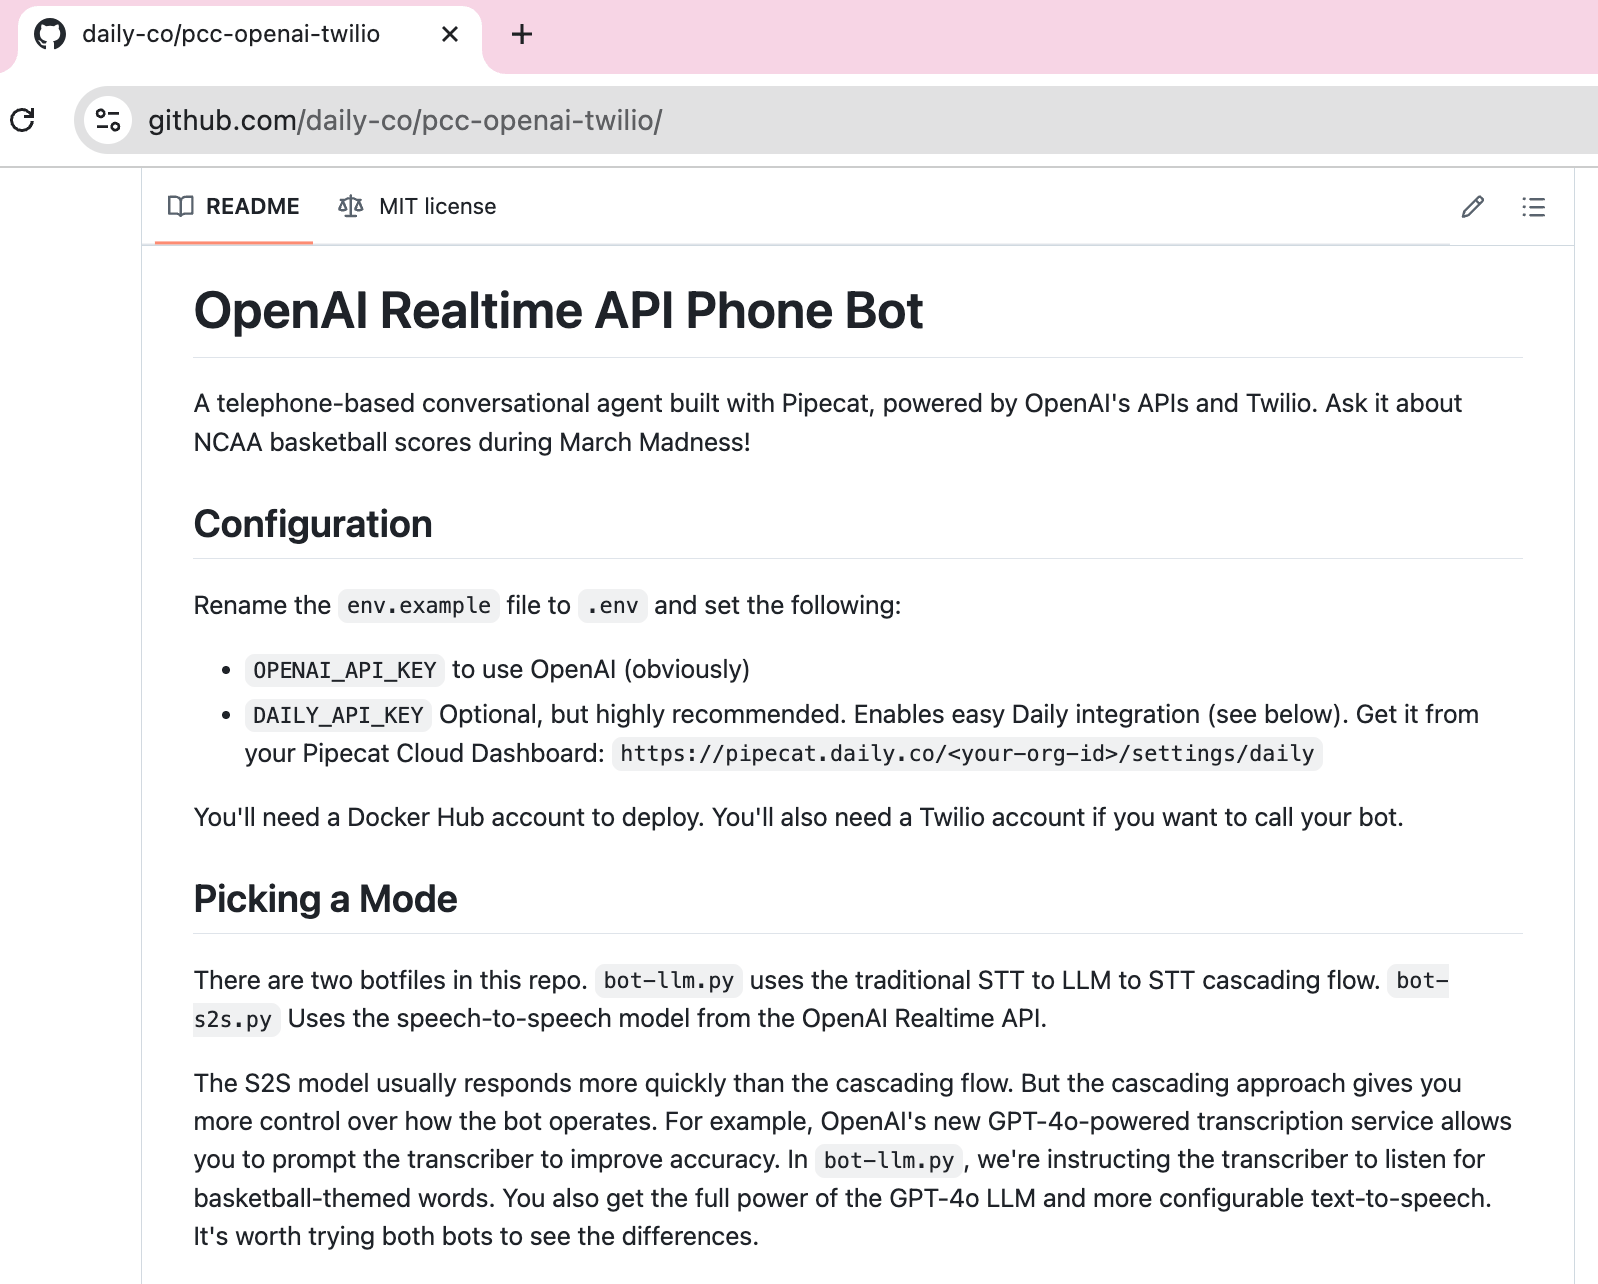
Task: Click the GitHub favicon in the browser tab
Action: [50, 34]
